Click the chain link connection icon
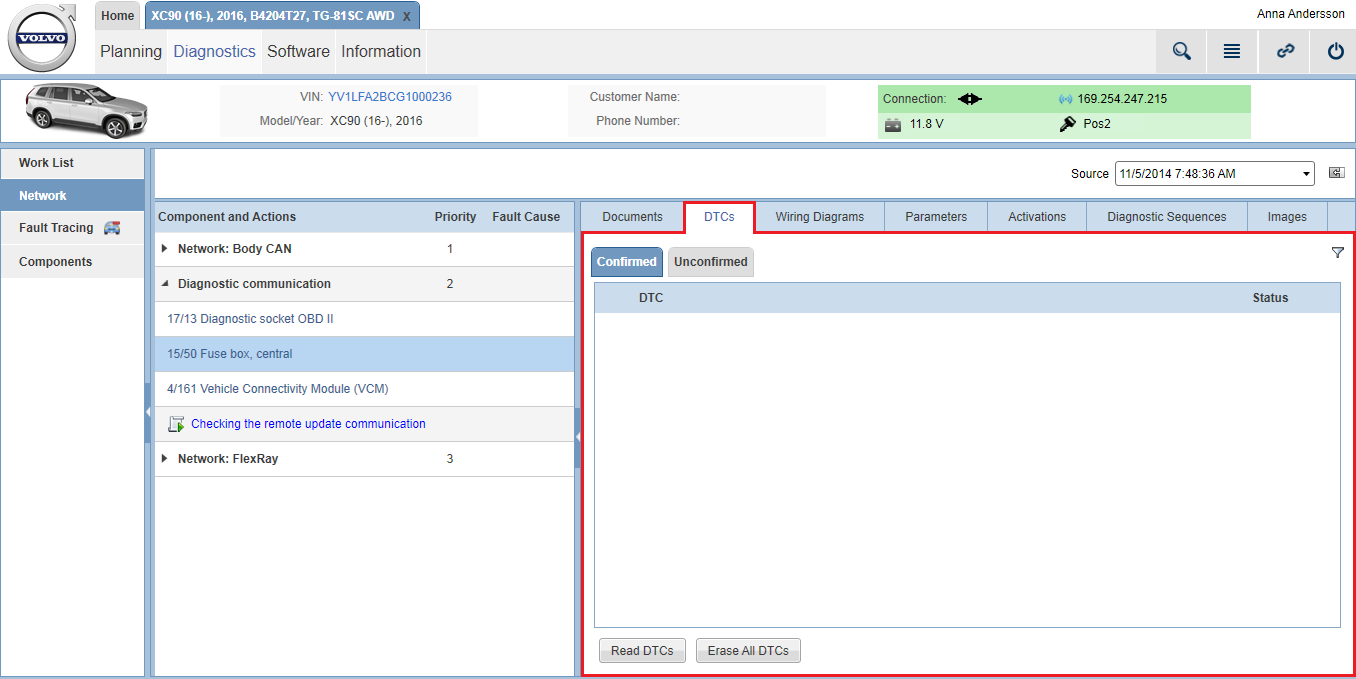 coord(1286,51)
